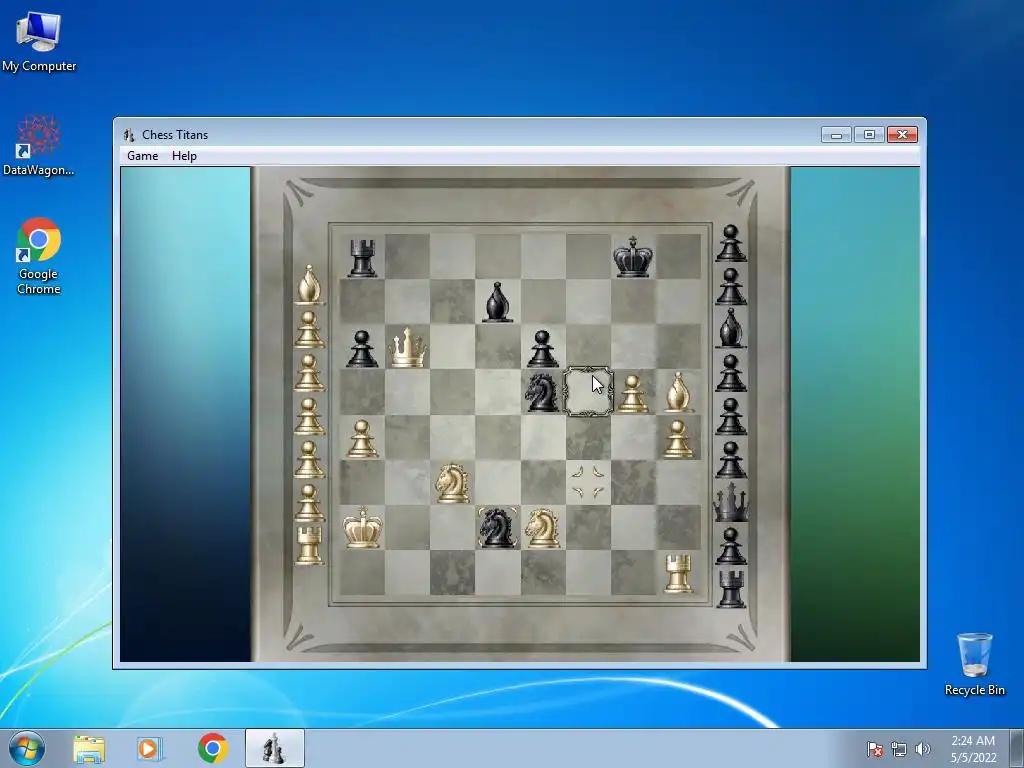Select the black pawn above the black knight
Screen dimensions: 1024x768
pos(542,349)
